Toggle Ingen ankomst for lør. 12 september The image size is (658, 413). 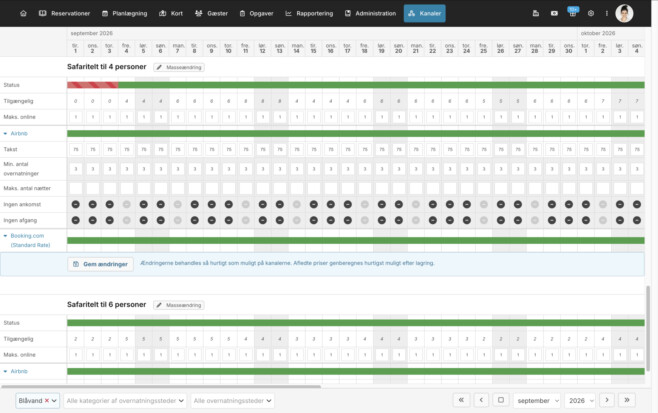point(263,204)
